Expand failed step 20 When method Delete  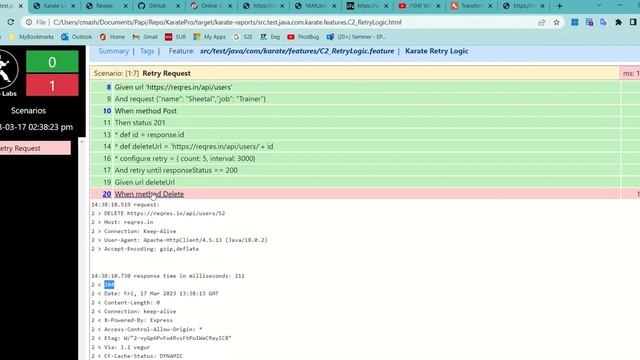pyautogui.click(x=149, y=194)
